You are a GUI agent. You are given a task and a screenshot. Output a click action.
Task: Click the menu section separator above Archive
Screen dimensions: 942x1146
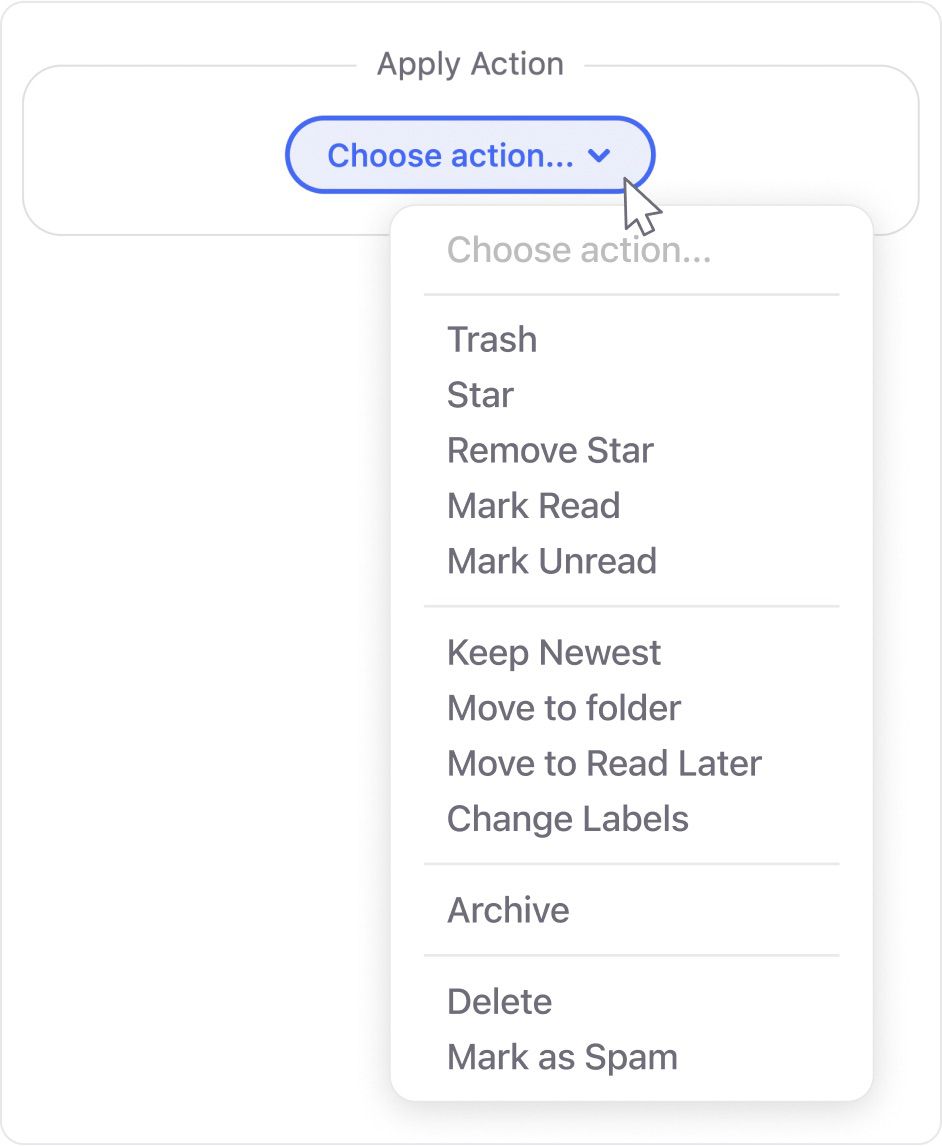click(631, 864)
